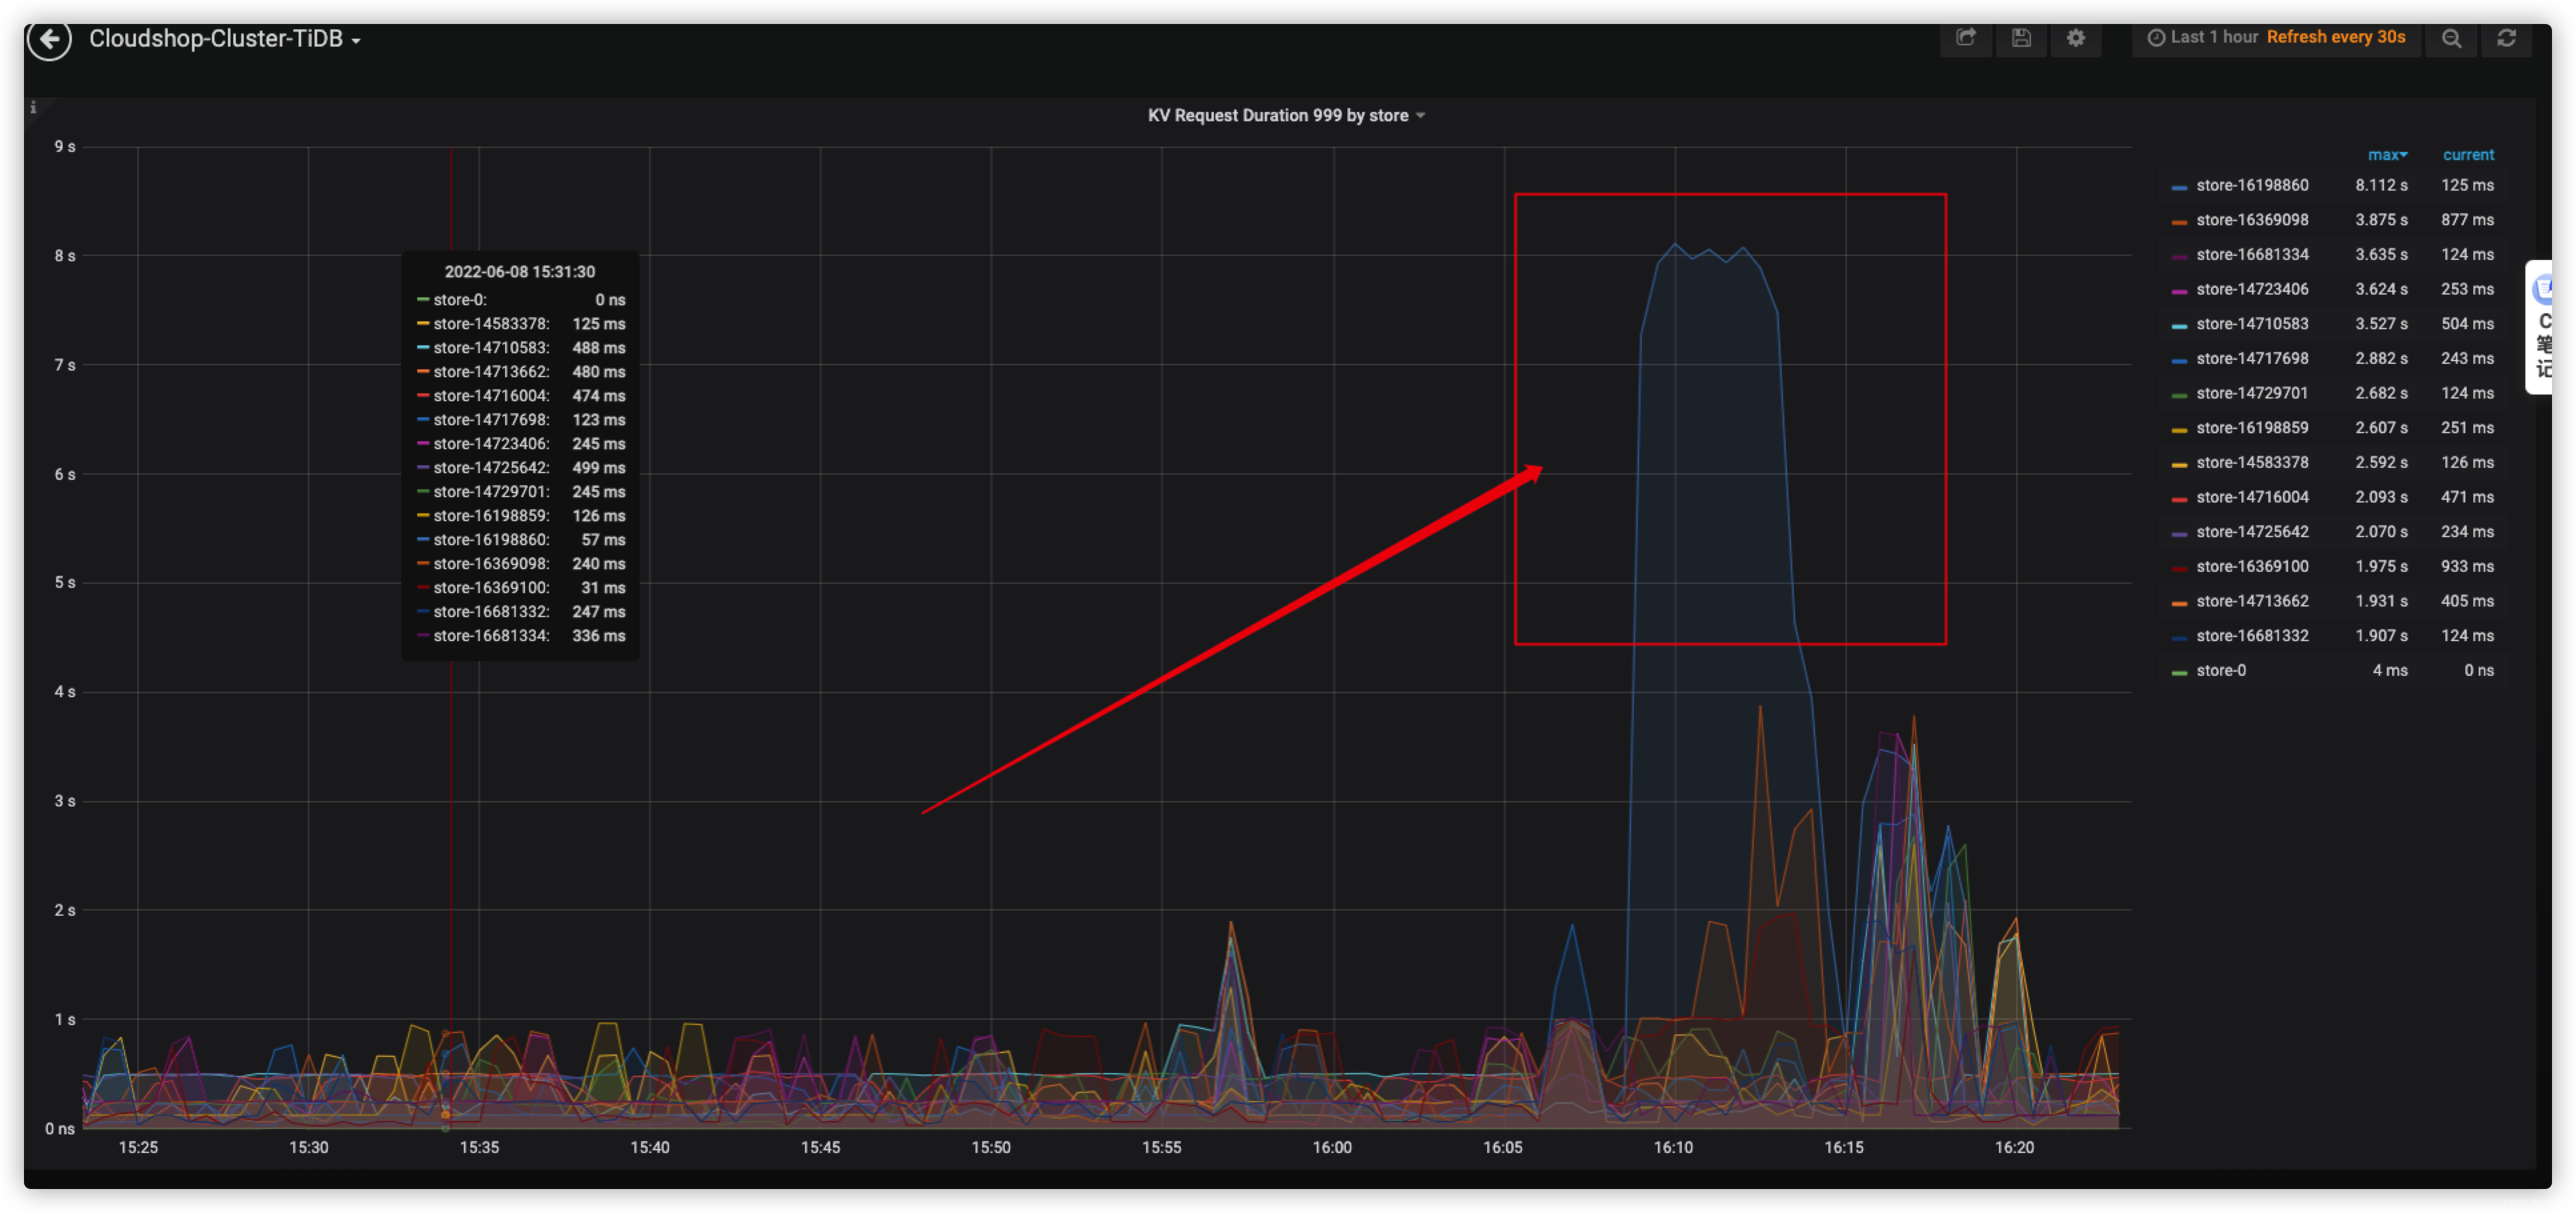This screenshot has height=1213, width=2576.
Task: Click the 8.112 s max value
Action: 2381,186
